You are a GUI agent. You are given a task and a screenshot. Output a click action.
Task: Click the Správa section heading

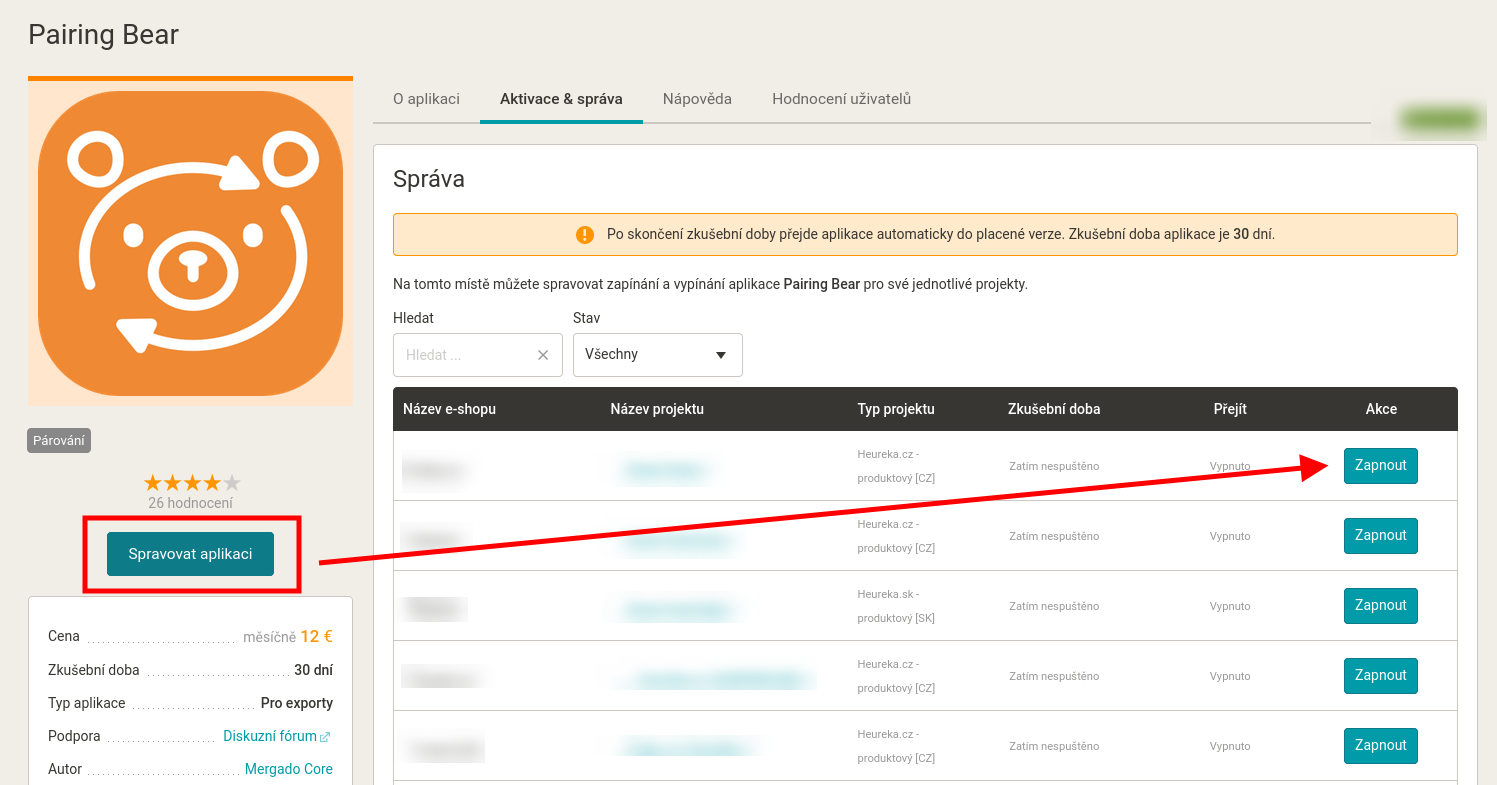[429, 180]
